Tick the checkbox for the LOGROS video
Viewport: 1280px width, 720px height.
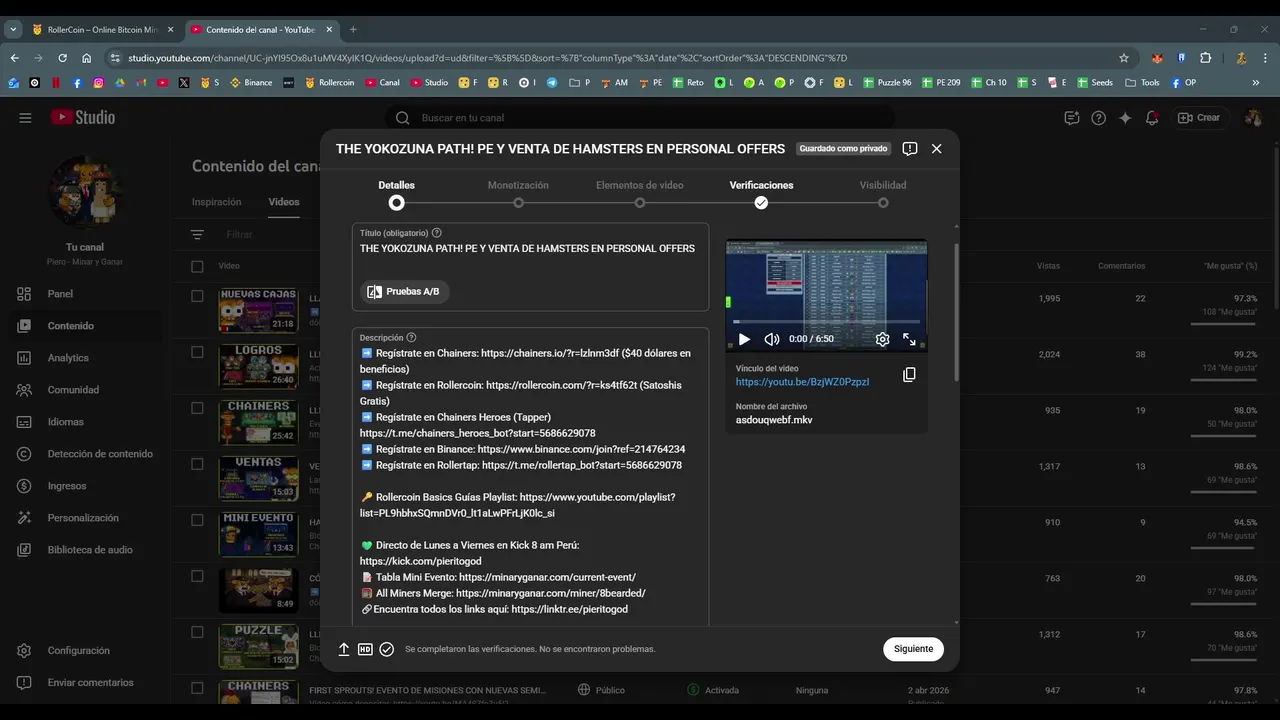(x=197, y=352)
